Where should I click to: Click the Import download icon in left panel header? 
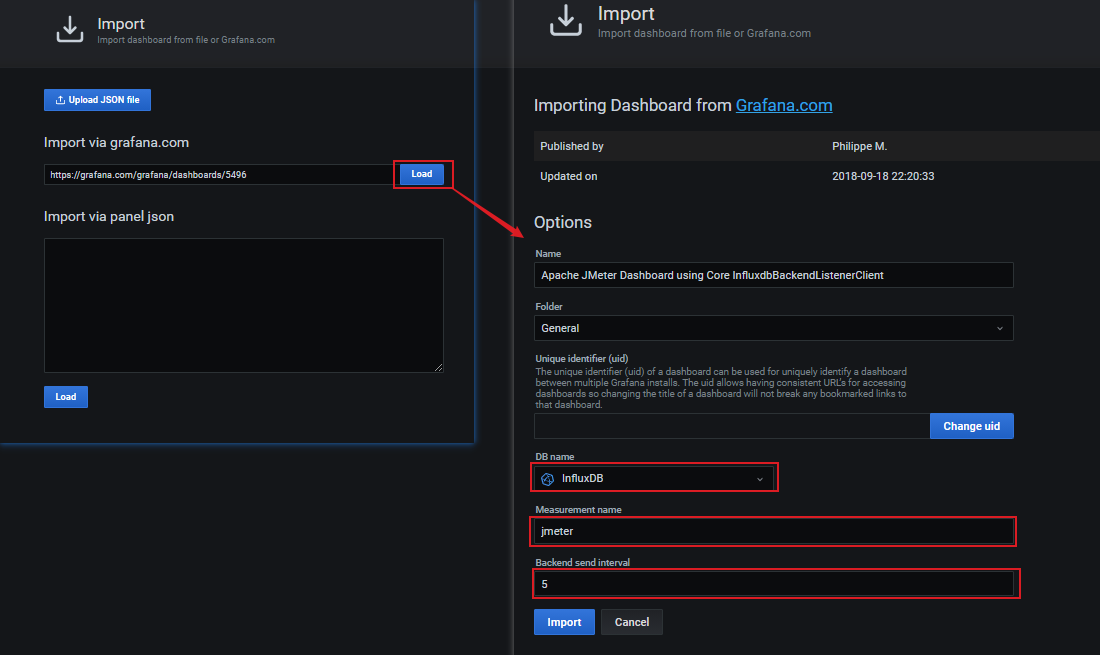tap(69, 29)
